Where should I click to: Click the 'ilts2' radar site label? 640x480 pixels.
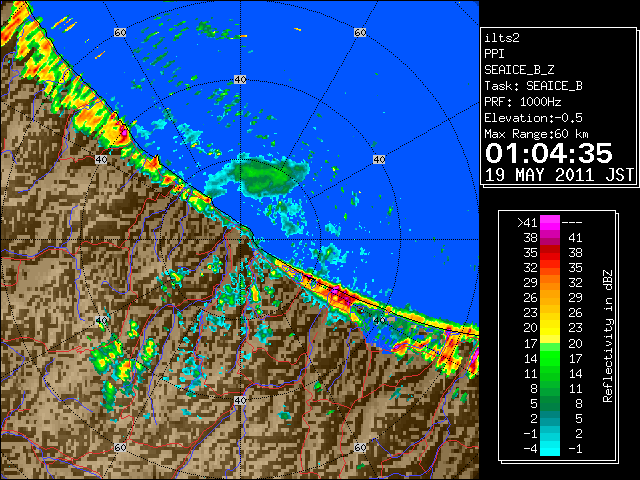tap(502, 38)
